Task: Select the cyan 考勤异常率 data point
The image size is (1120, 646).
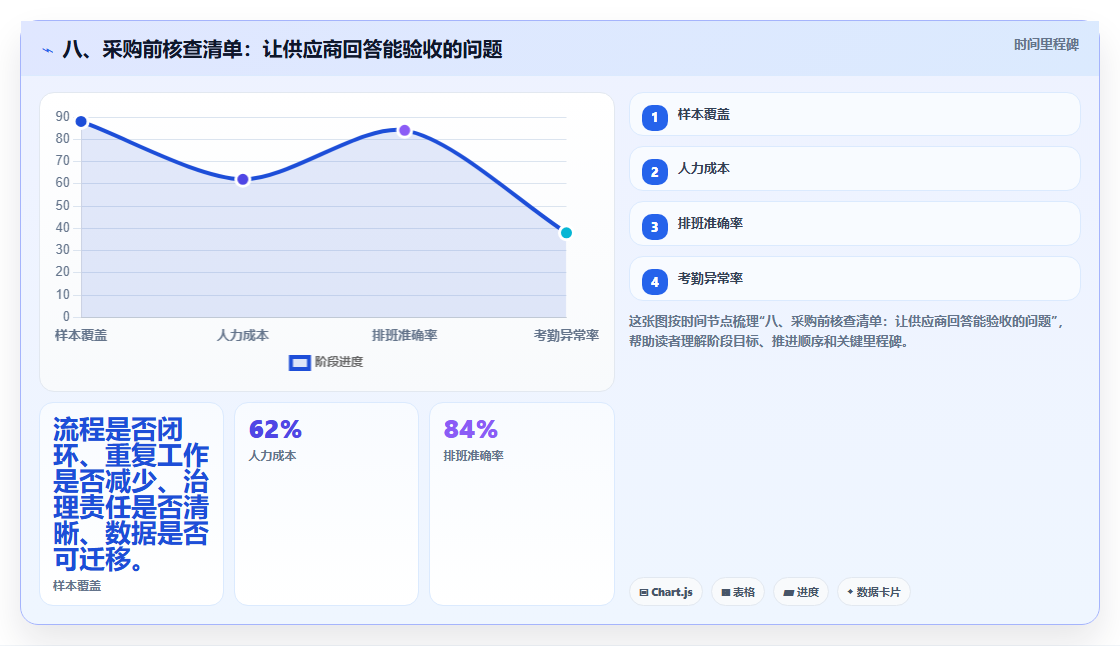Action: 566,233
